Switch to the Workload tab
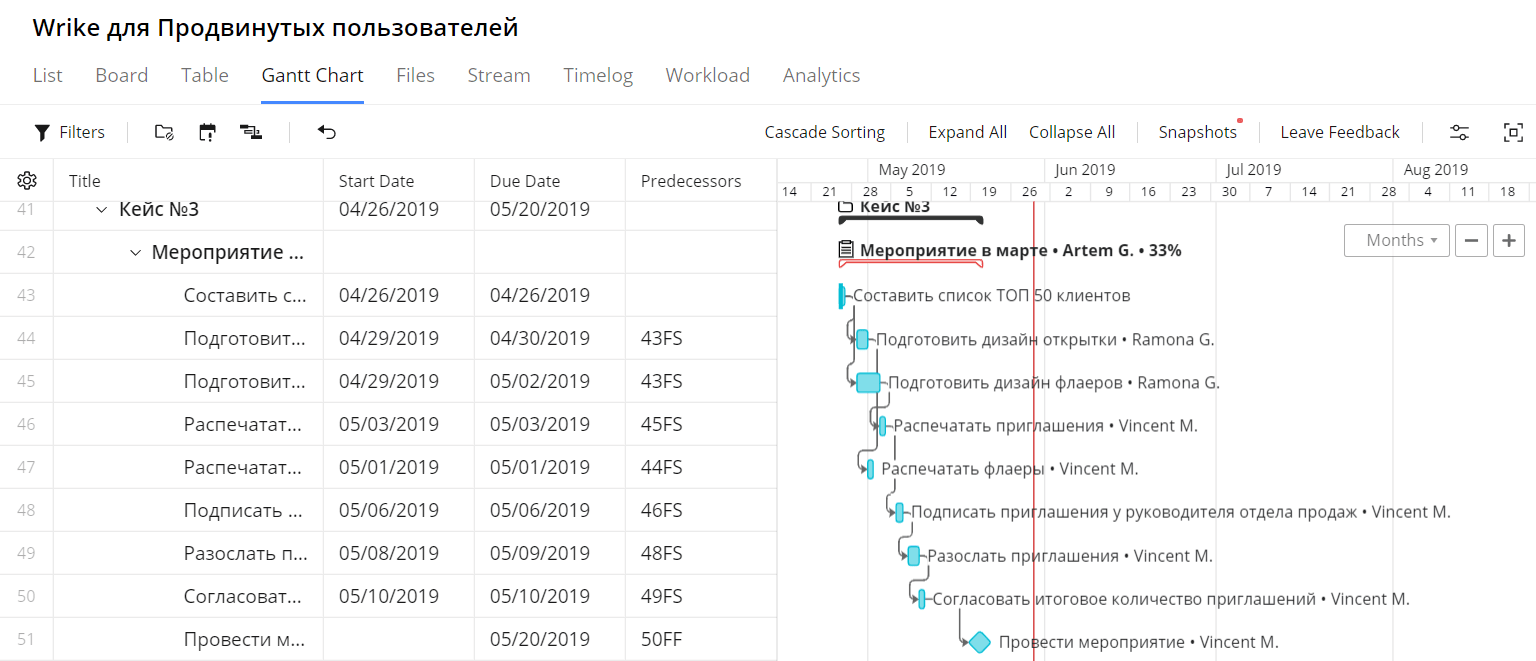 point(707,75)
